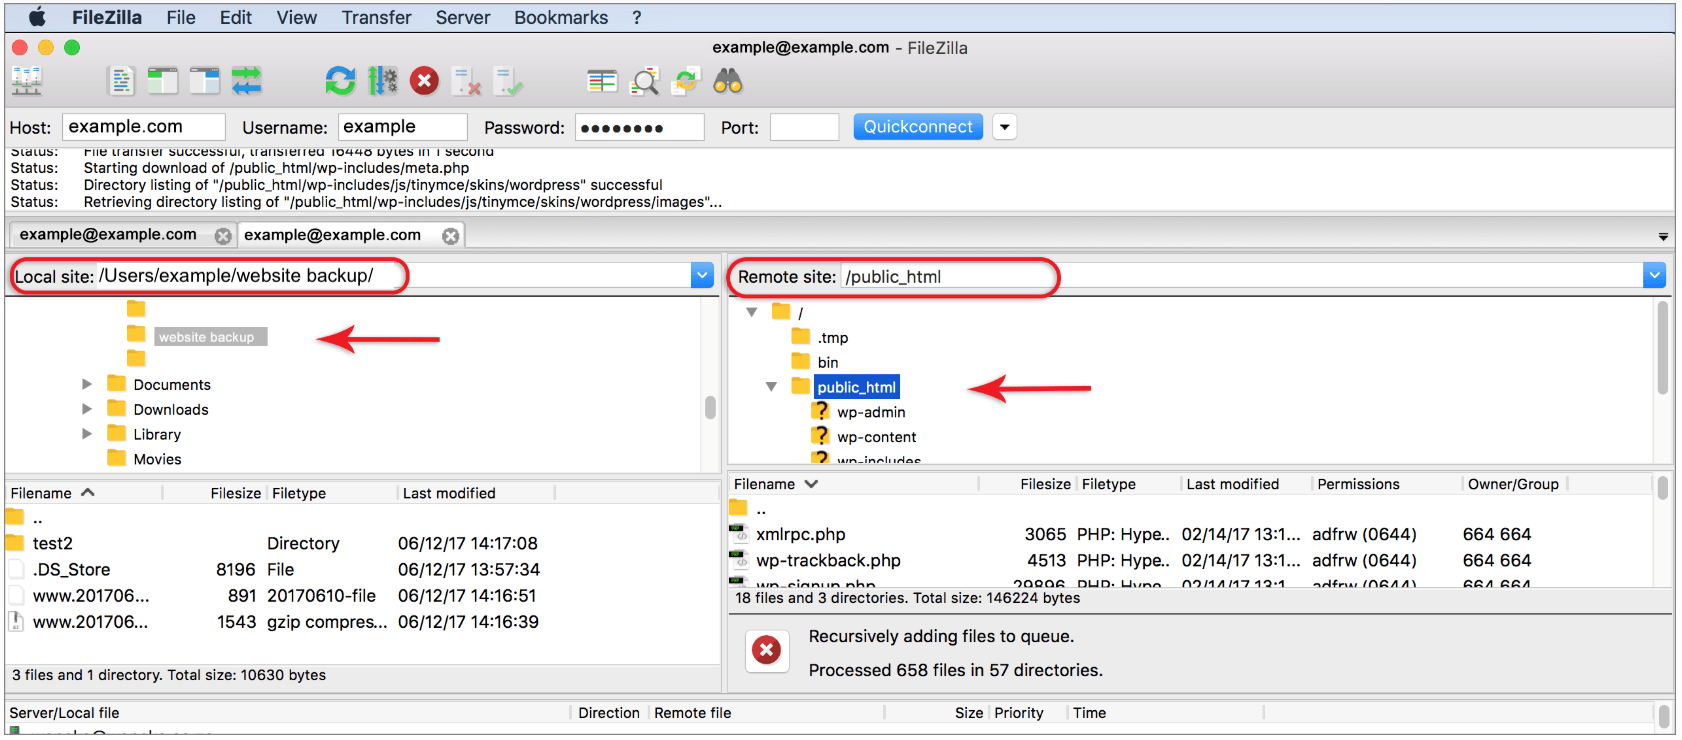Click binoculars remote file search icon
Image resolution: width=1682 pixels, height=740 pixels.
[x=728, y=81]
